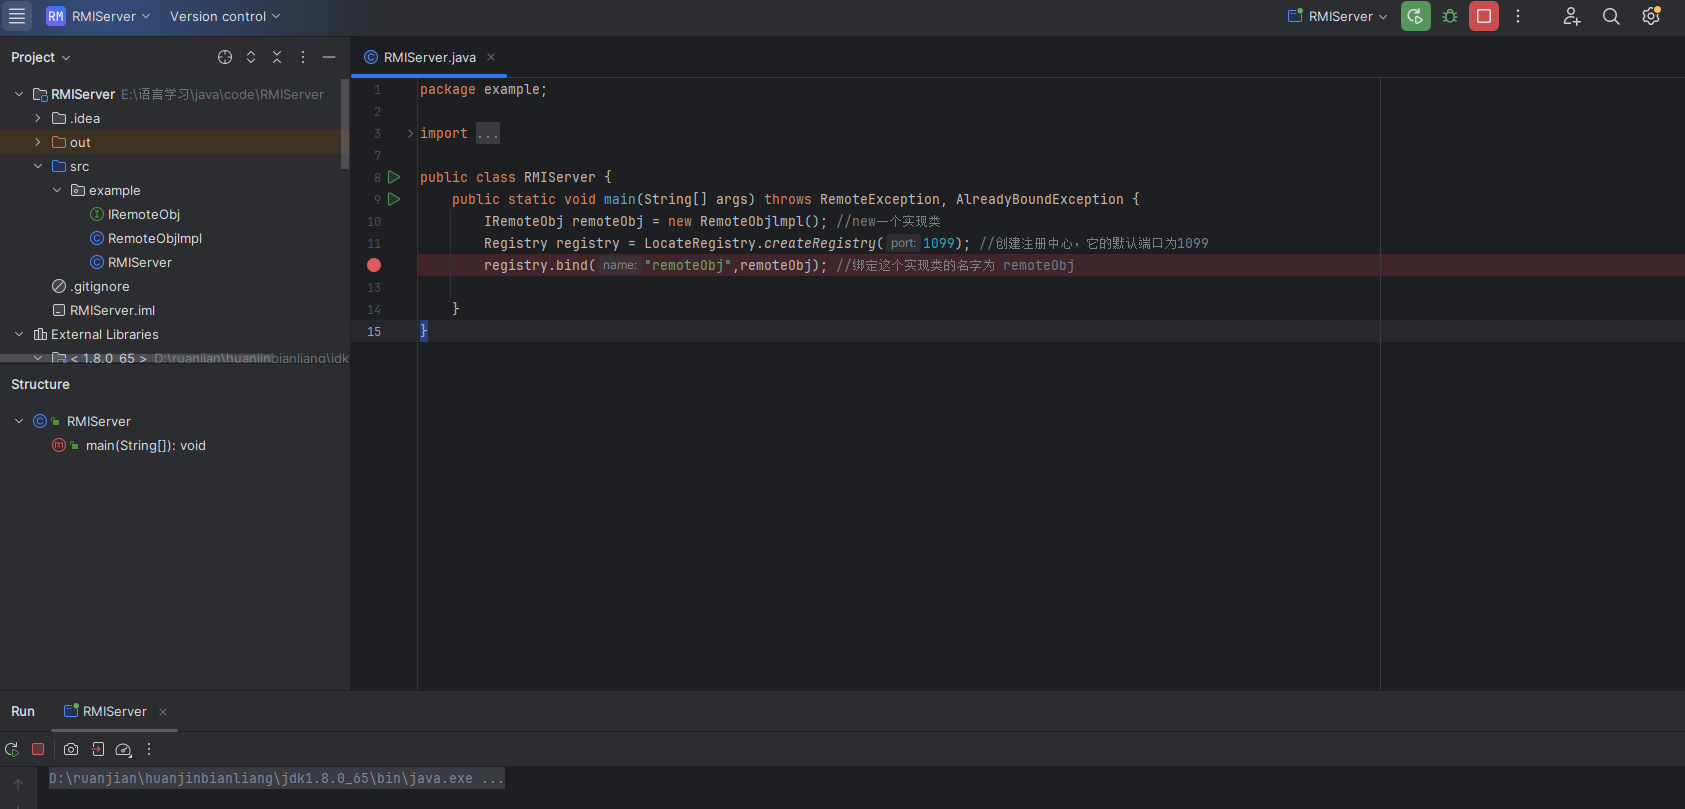Rerun RMIServer in Run panel

(12, 749)
